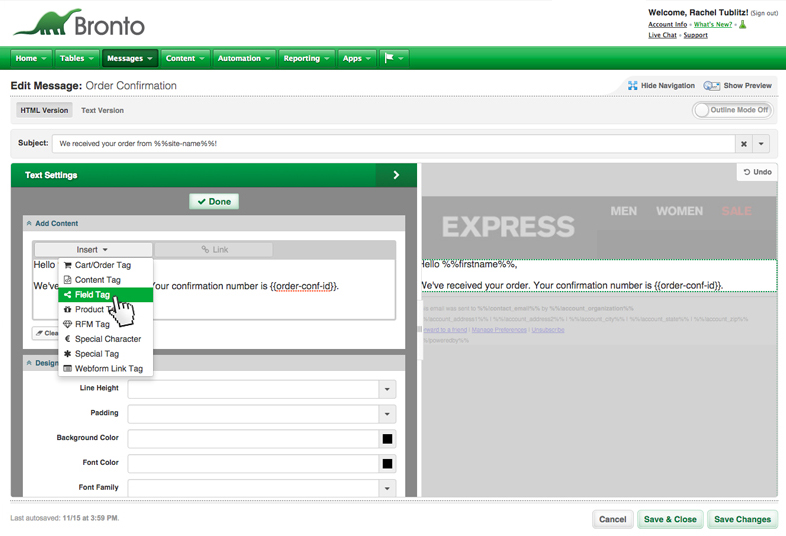Open the Background Color swatch
Viewport: 786px width, 536px height.
coord(387,438)
